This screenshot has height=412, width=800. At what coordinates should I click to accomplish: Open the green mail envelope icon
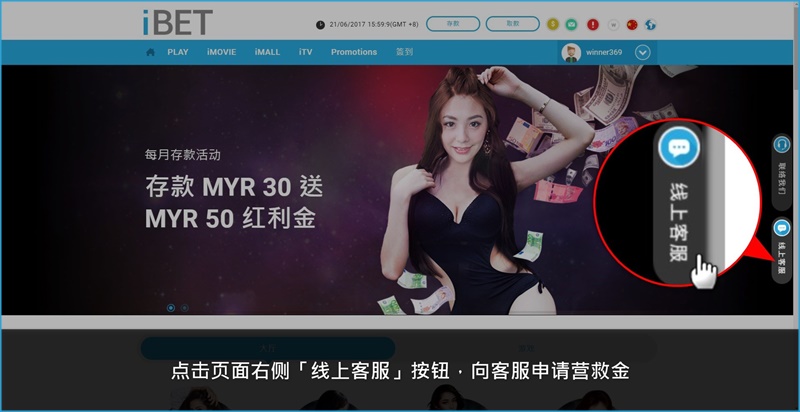[x=571, y=23]
